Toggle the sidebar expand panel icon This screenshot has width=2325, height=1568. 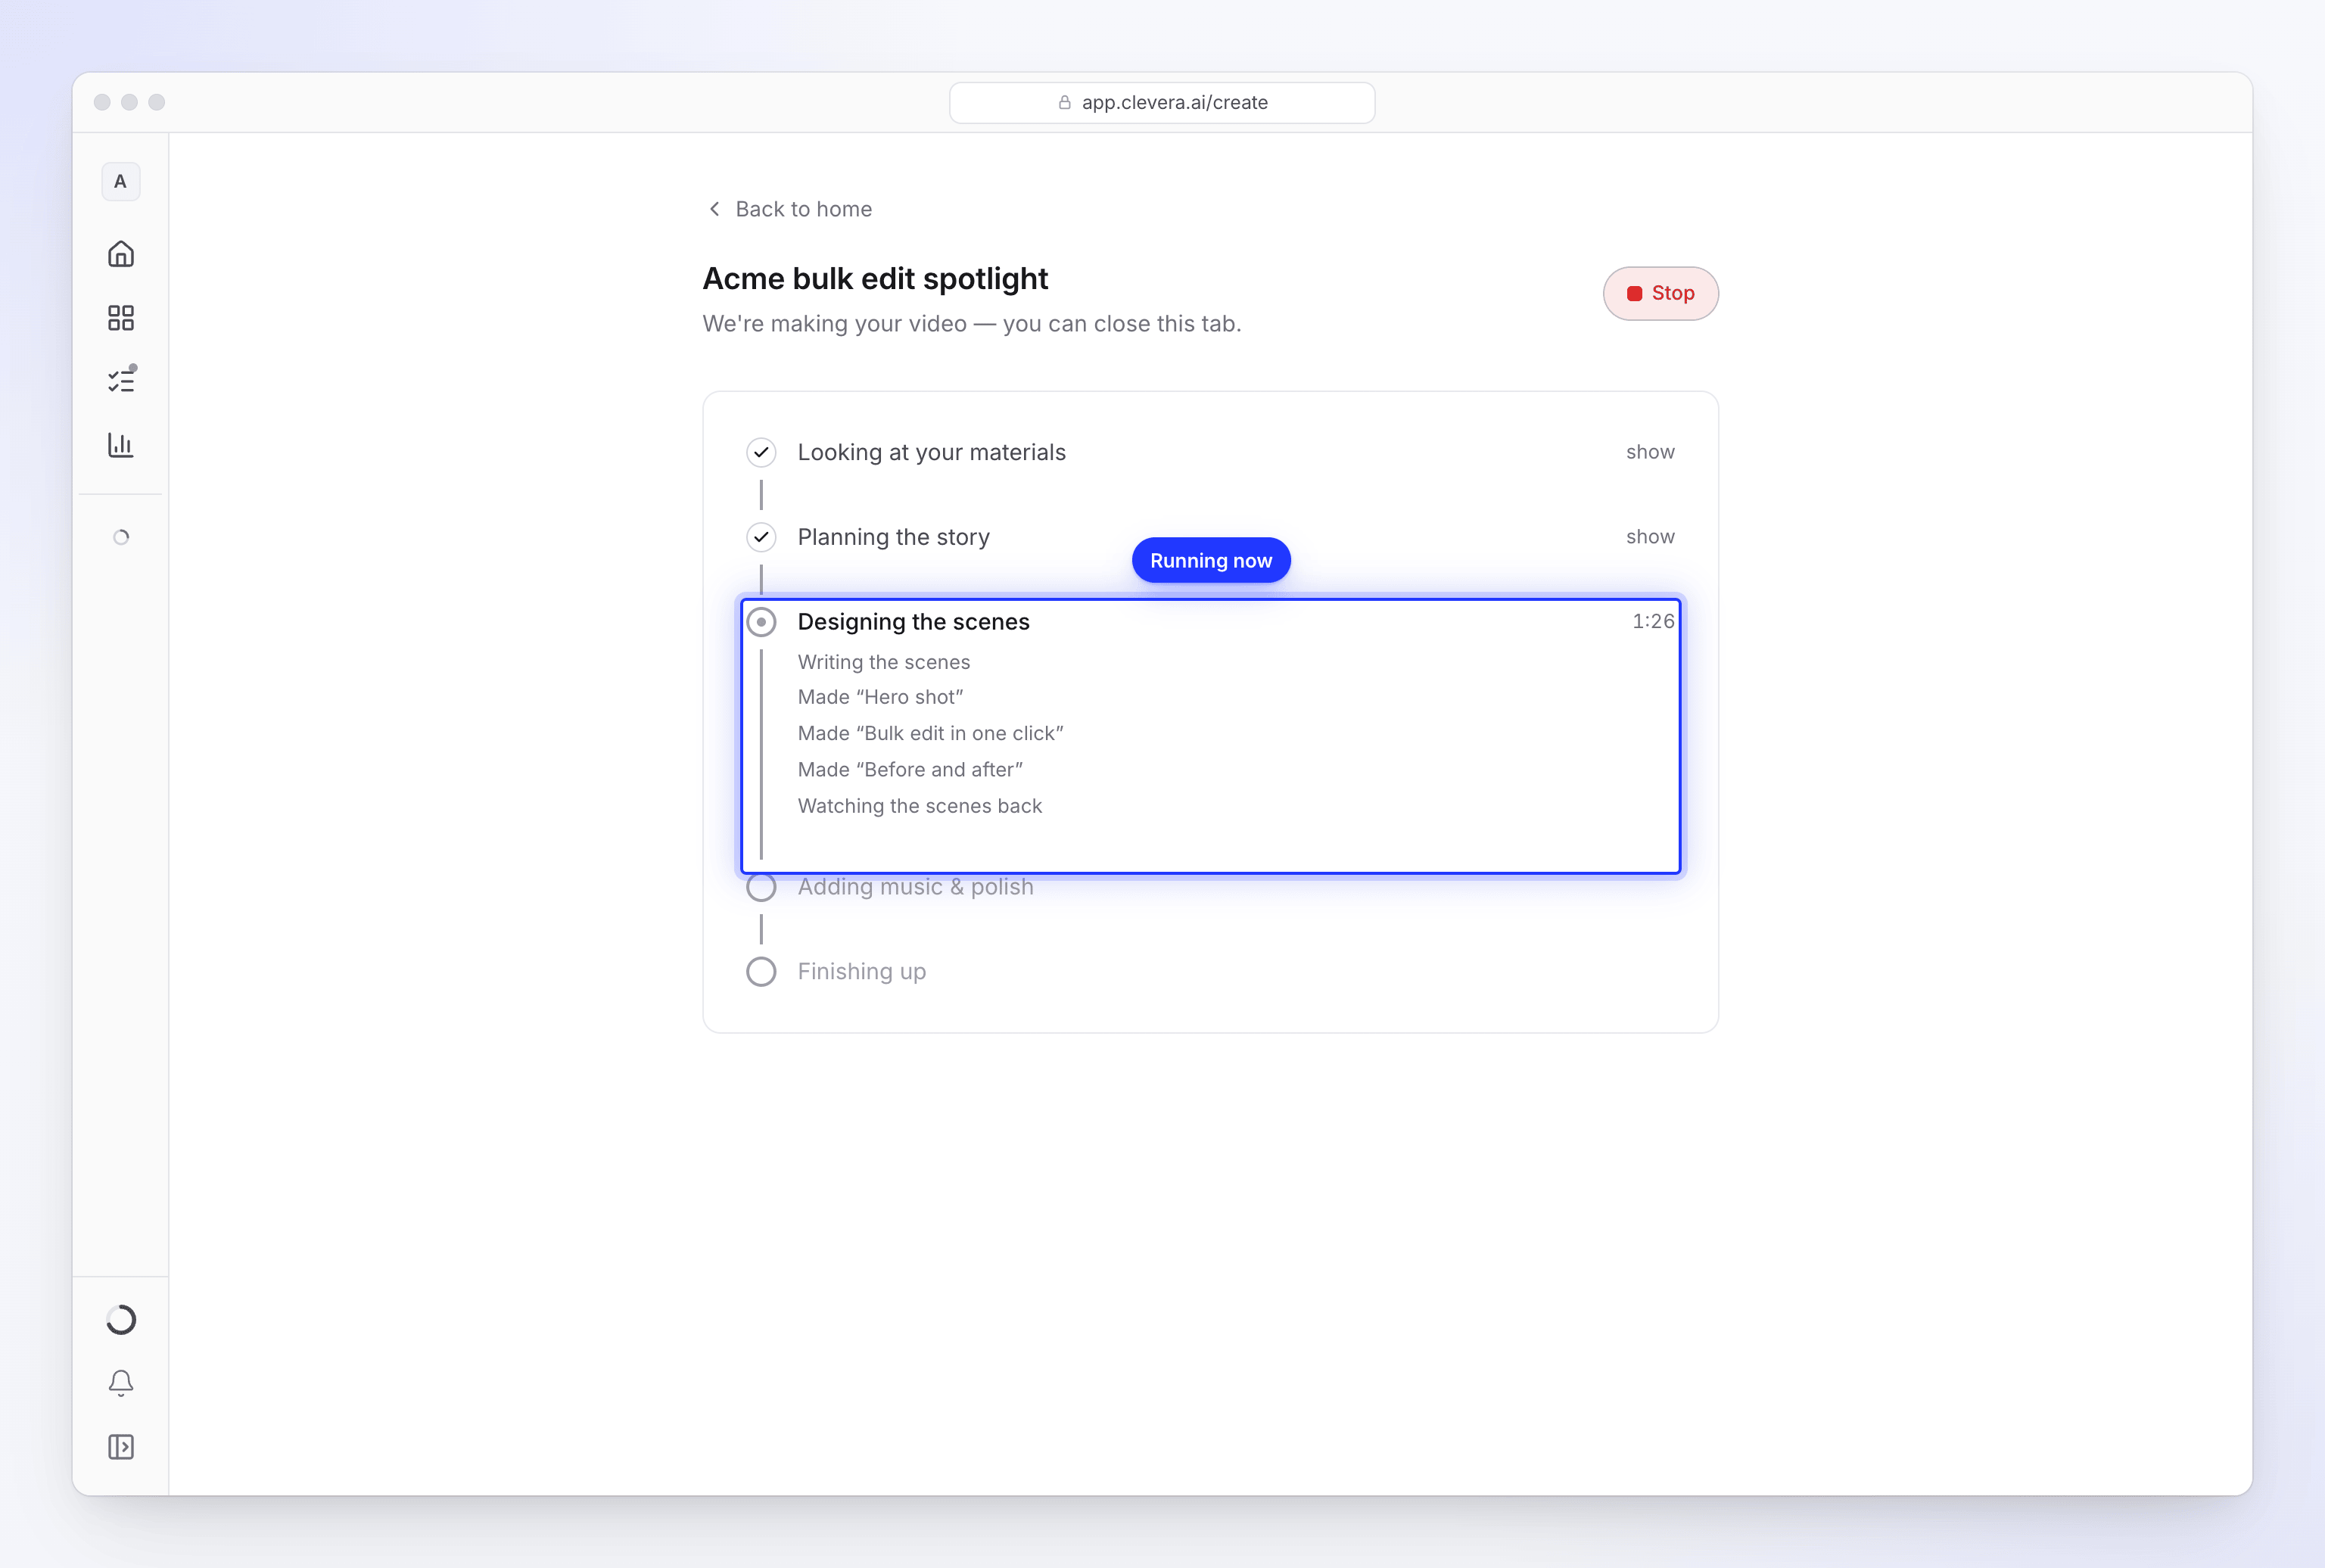click(121, 1447)
